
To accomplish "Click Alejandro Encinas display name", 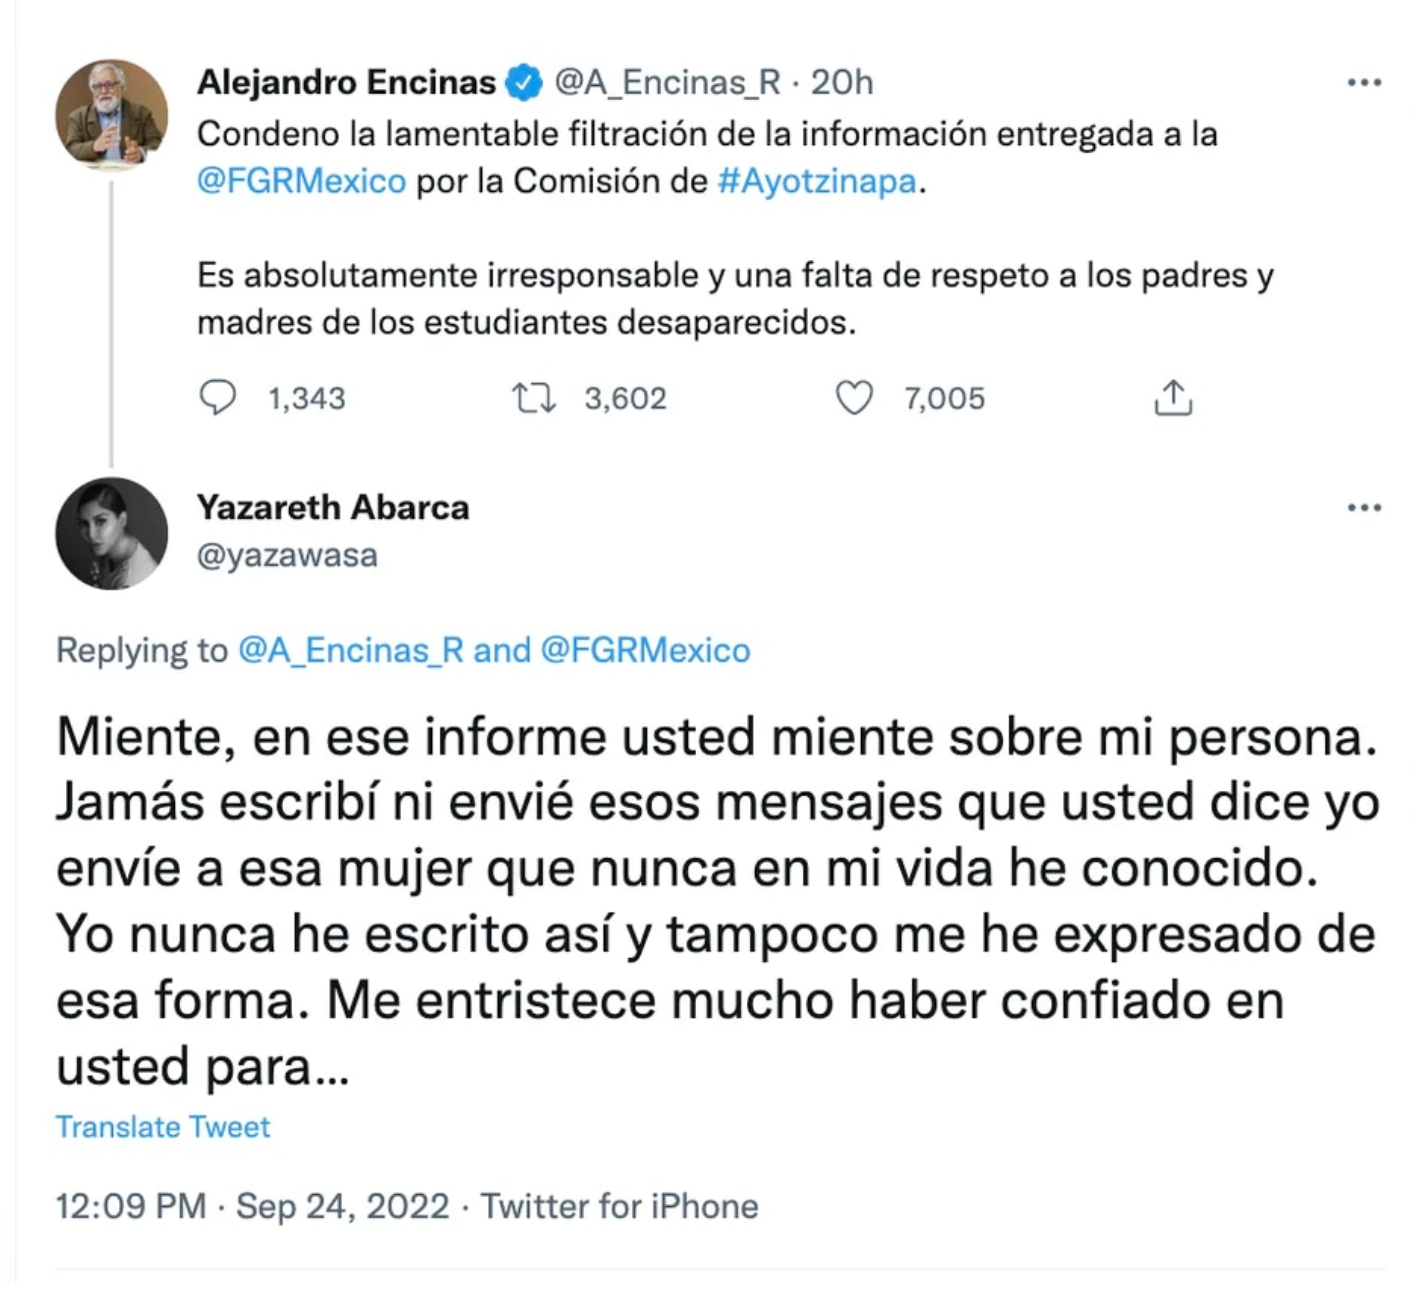I will [346, 82].
